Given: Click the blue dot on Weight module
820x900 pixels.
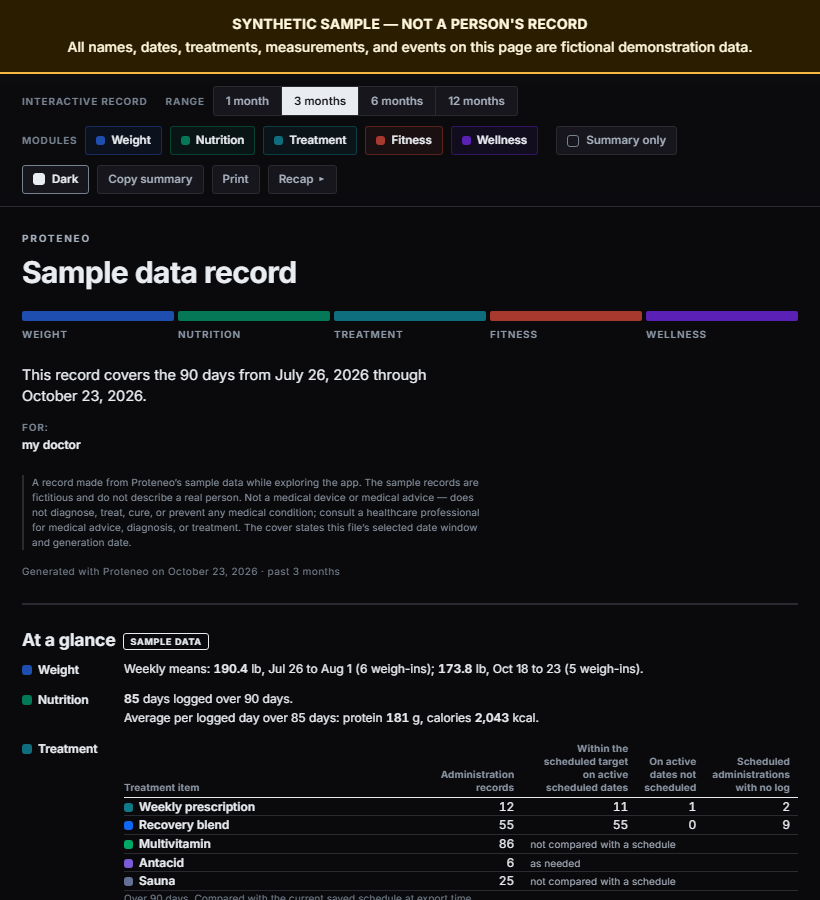Looking at the screenshot, I should tap(100, 141).
